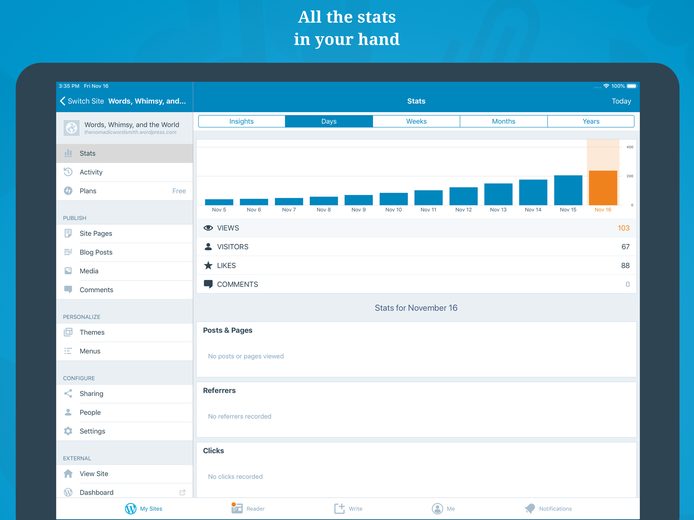Click 'Posts & Pages' section header

[227, 330]
